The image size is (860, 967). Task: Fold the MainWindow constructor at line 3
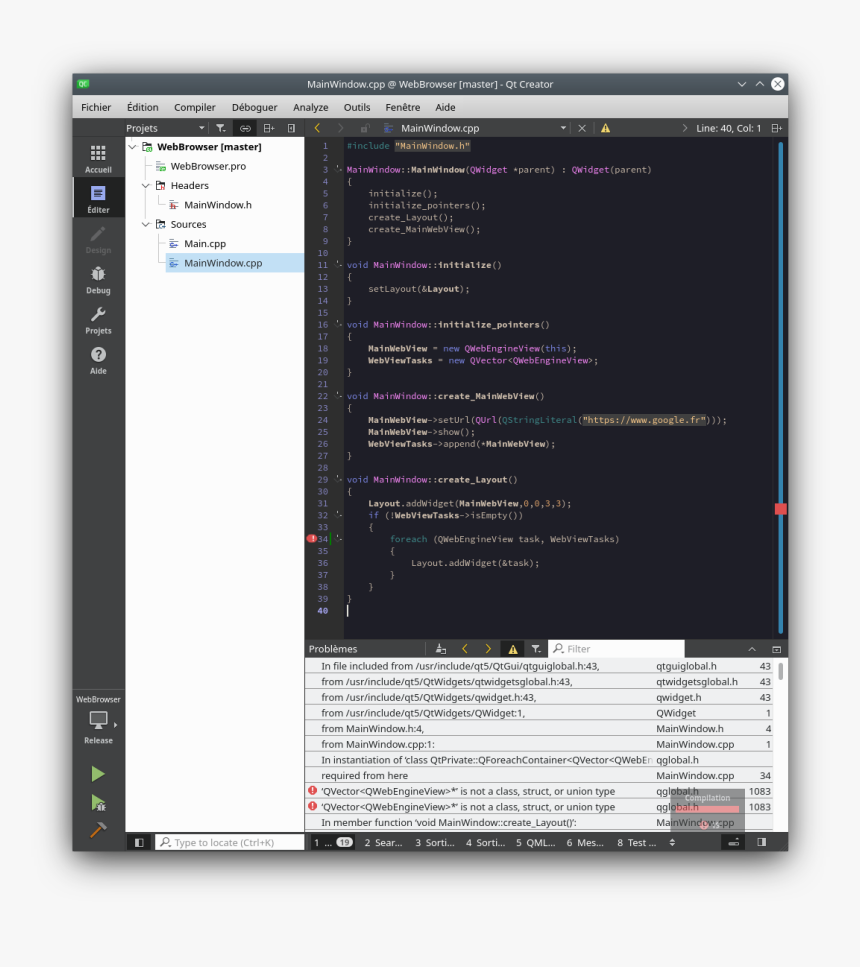pos(338,168)
